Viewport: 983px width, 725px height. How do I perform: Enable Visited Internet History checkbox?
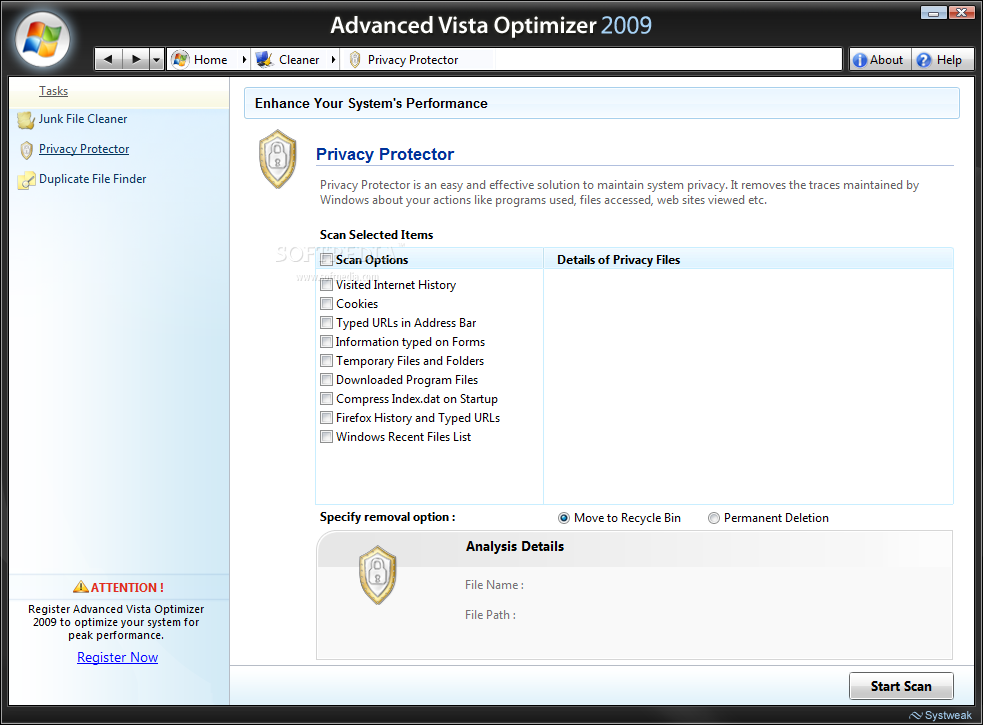point(327,285)
